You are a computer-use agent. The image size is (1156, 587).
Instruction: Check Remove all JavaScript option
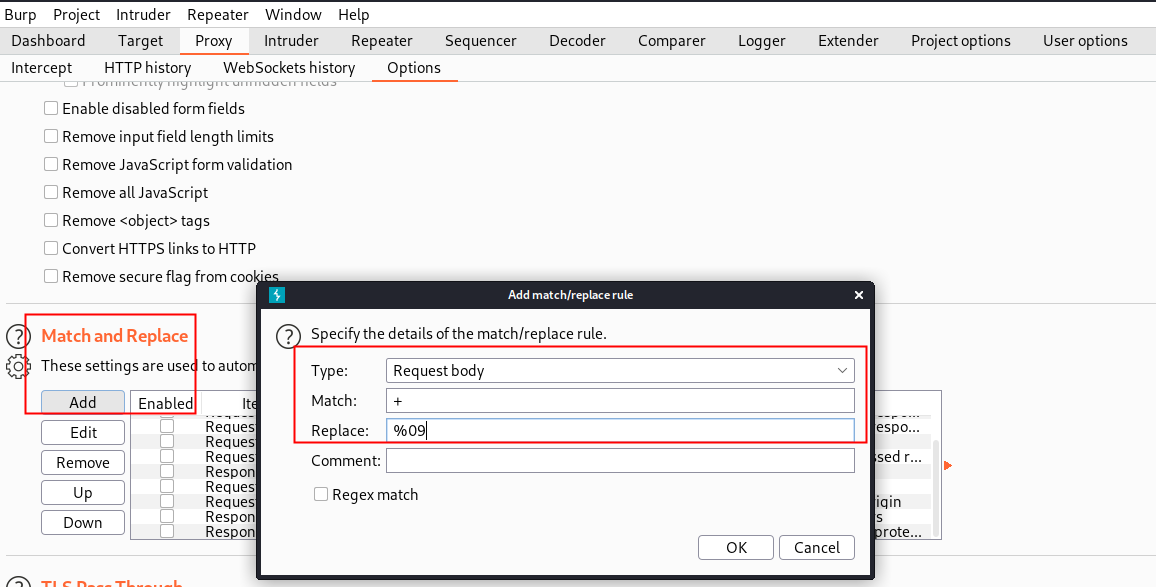coord(51,192)
